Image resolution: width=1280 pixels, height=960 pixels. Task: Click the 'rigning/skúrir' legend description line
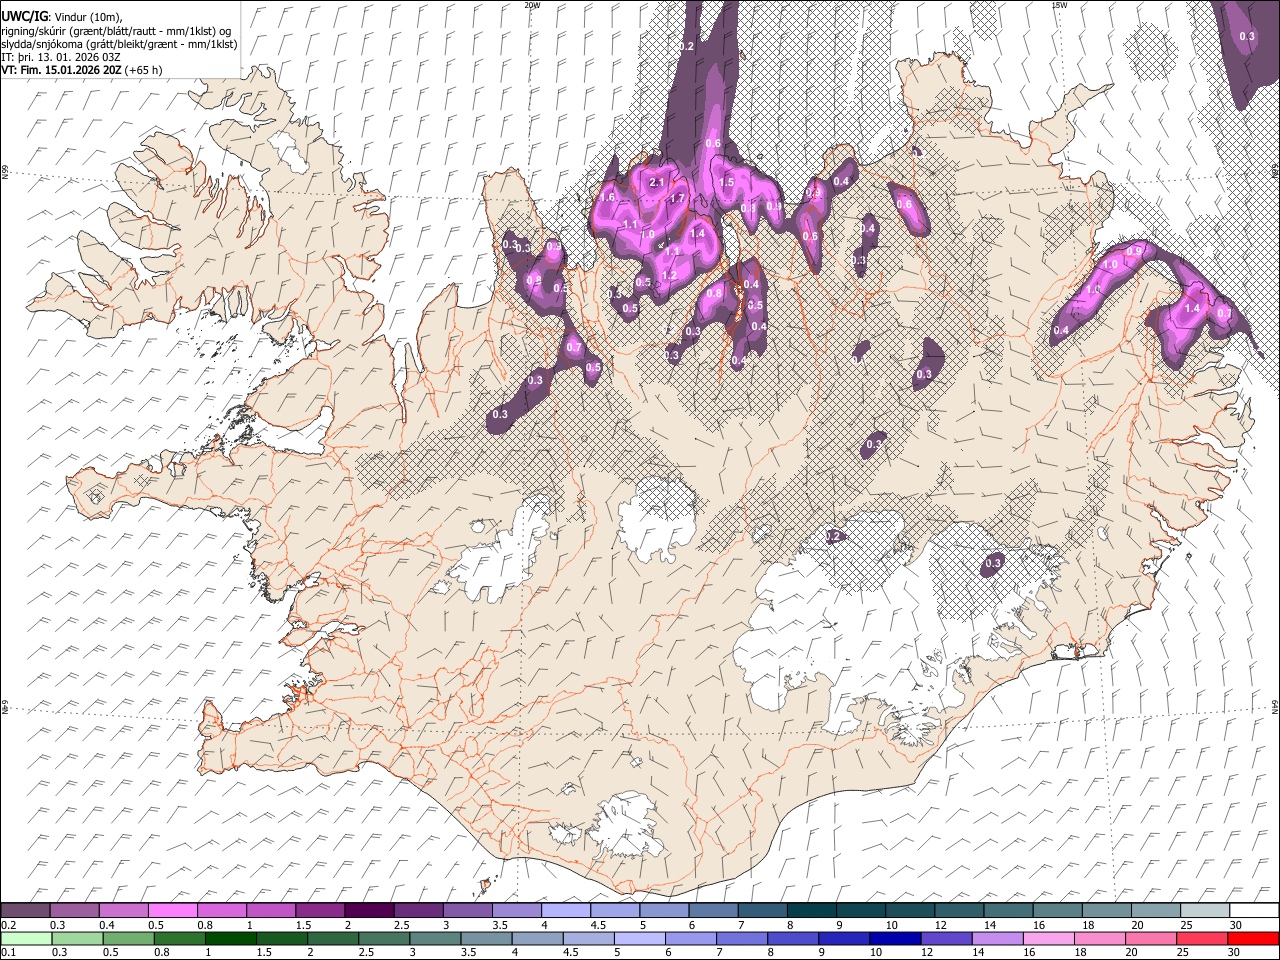117,30
